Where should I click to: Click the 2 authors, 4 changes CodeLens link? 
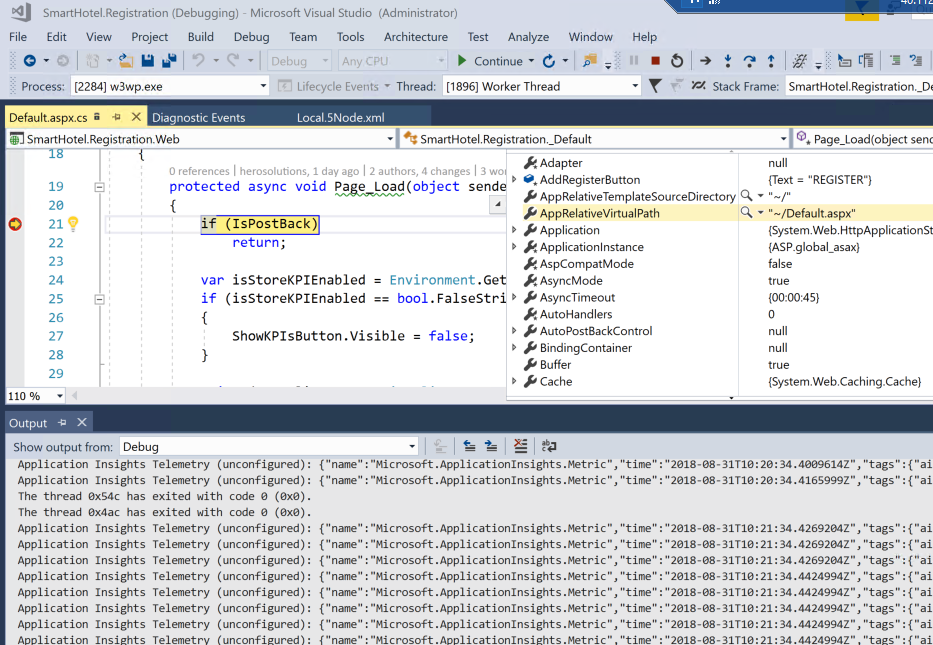pyautogui.click(x=419, y=171)
